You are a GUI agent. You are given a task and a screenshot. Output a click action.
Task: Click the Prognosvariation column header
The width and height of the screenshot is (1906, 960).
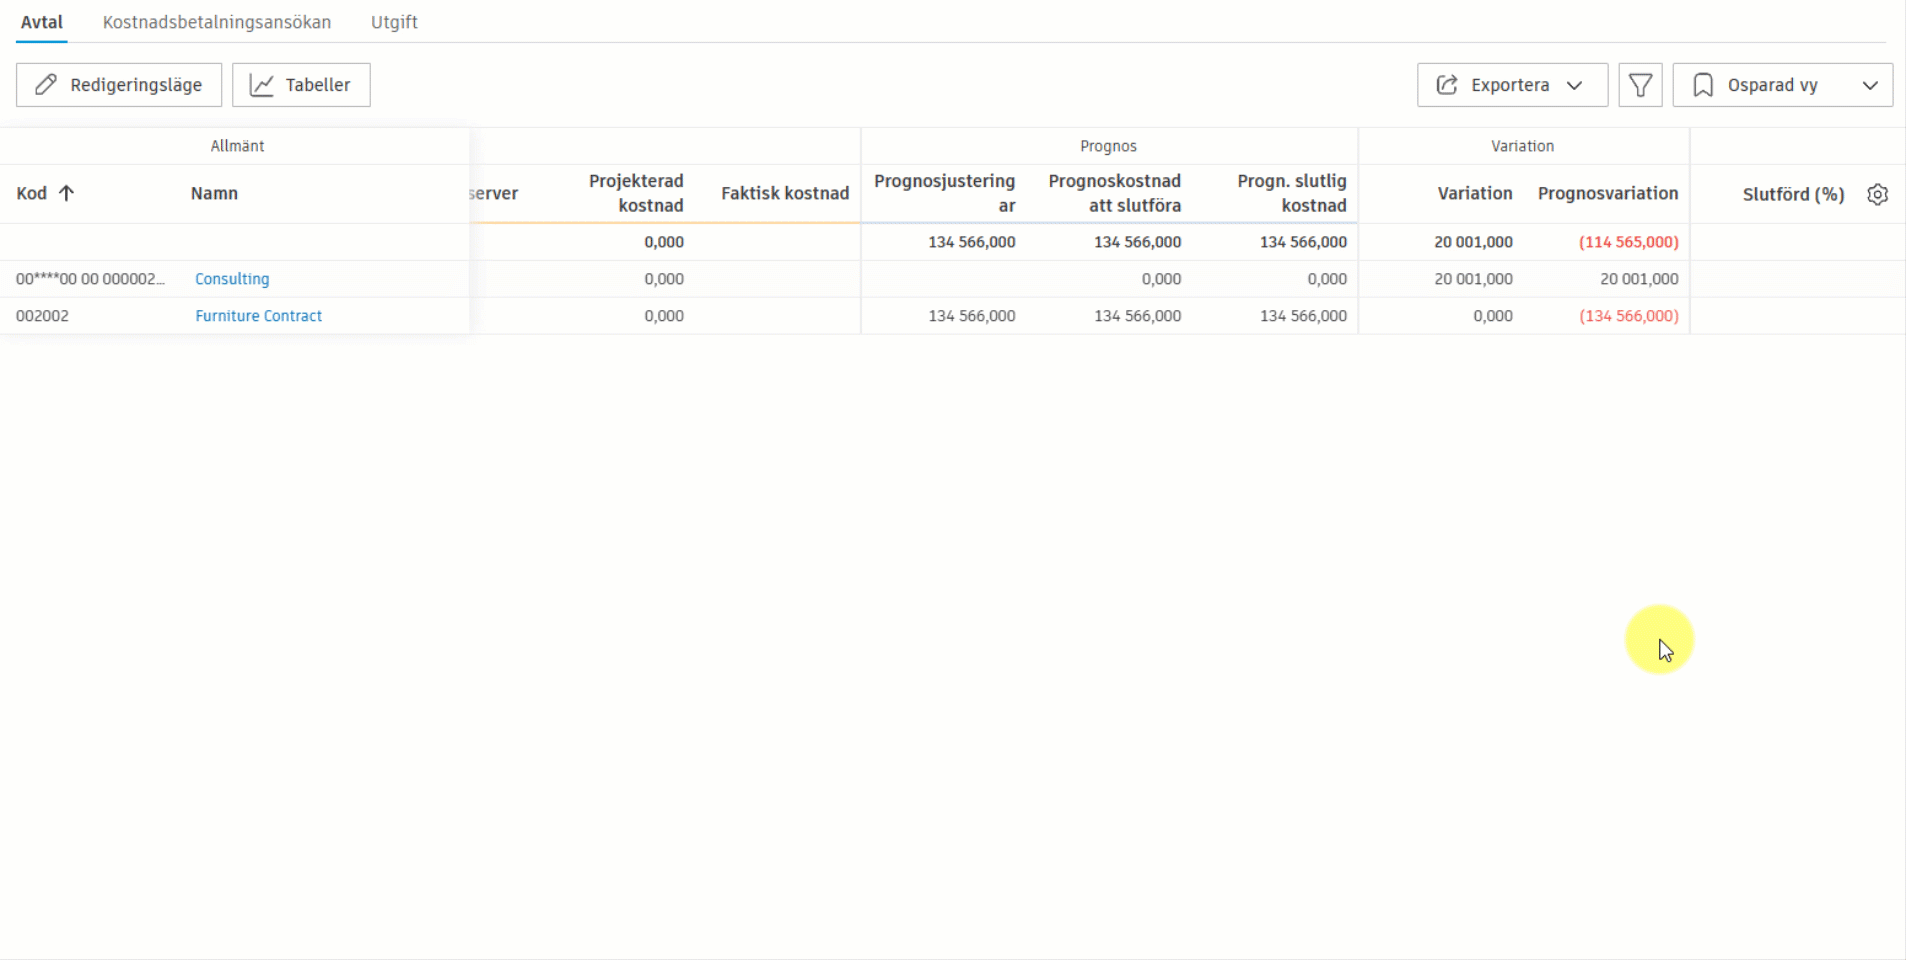pyautogui.click(x=1607, y=193)
